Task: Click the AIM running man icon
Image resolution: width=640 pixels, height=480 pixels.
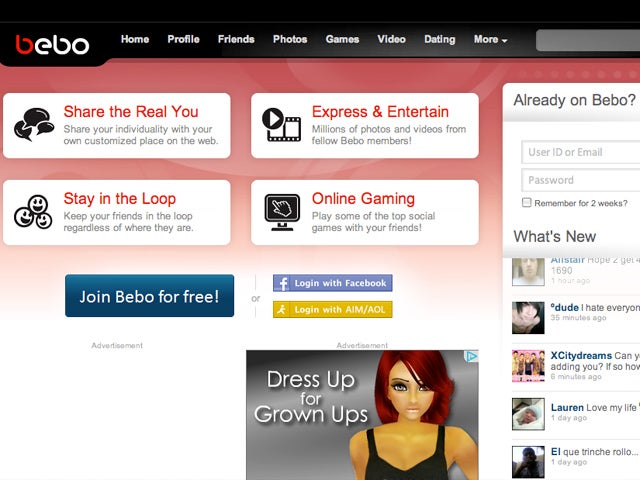Action: tap(282, 309)
